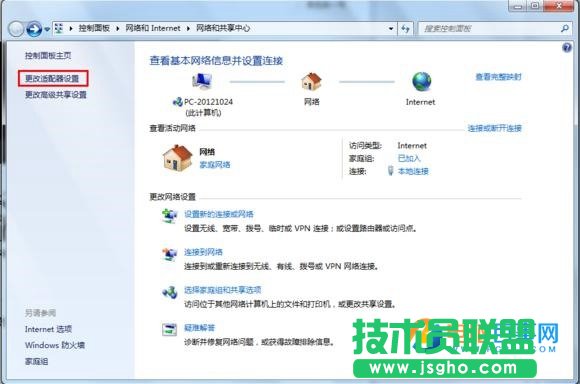Select 网络和 Internet in the breadcrumb
Image resolution: width=580 pixels, height=384 pixels.
tap(153, 28)
